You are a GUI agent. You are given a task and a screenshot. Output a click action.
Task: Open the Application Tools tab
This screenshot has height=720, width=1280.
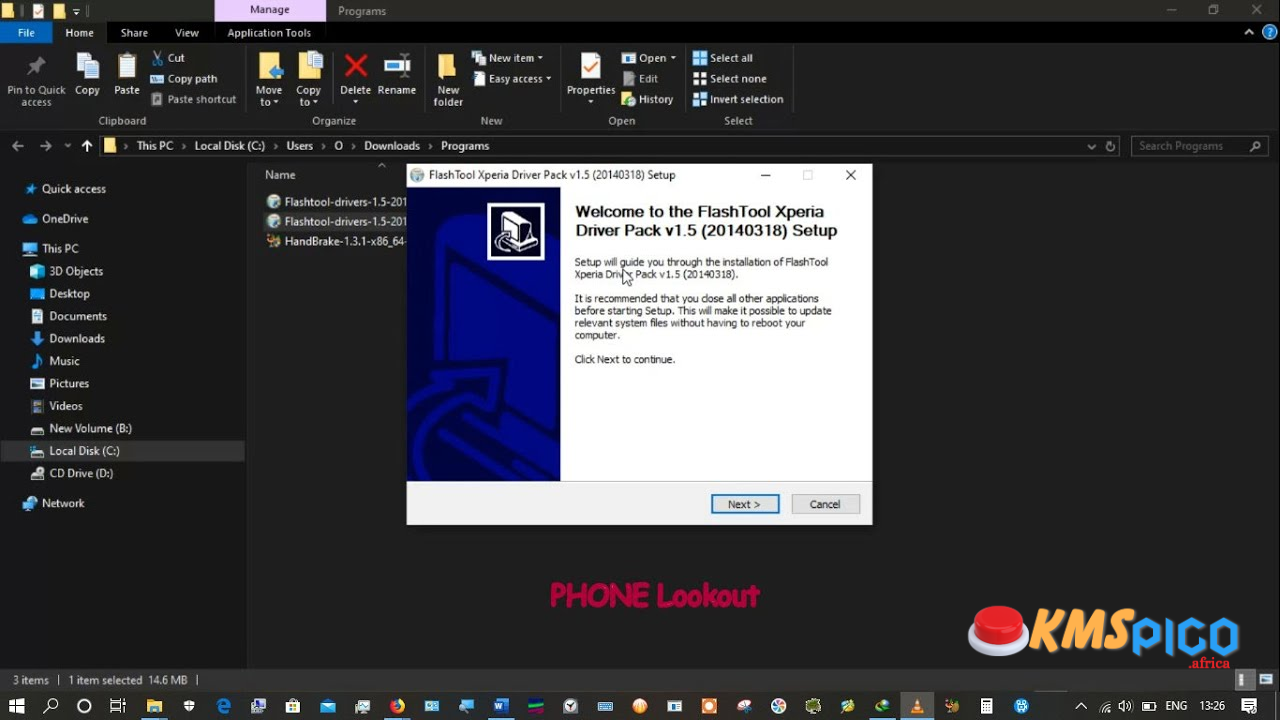(269, 32)
